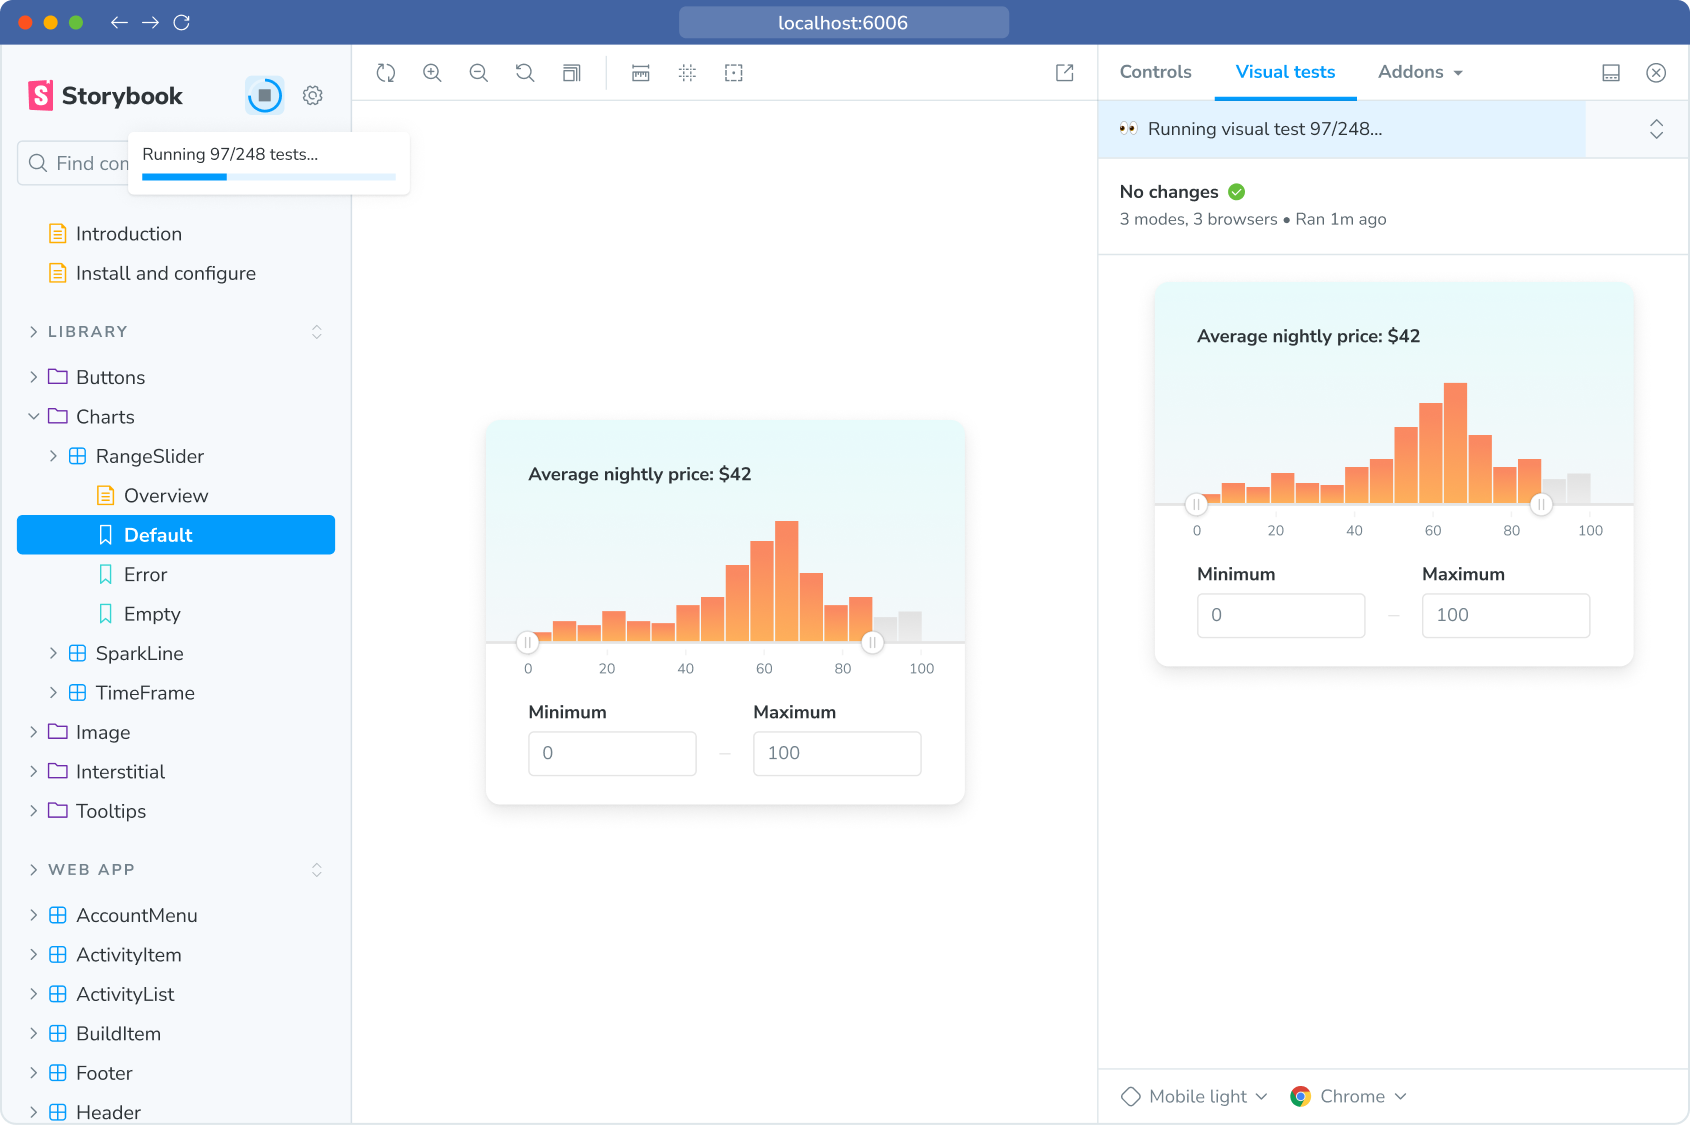The image size is (1690, 1125).
Task: Open the Addons tab menu
Action: point(1420,72)
